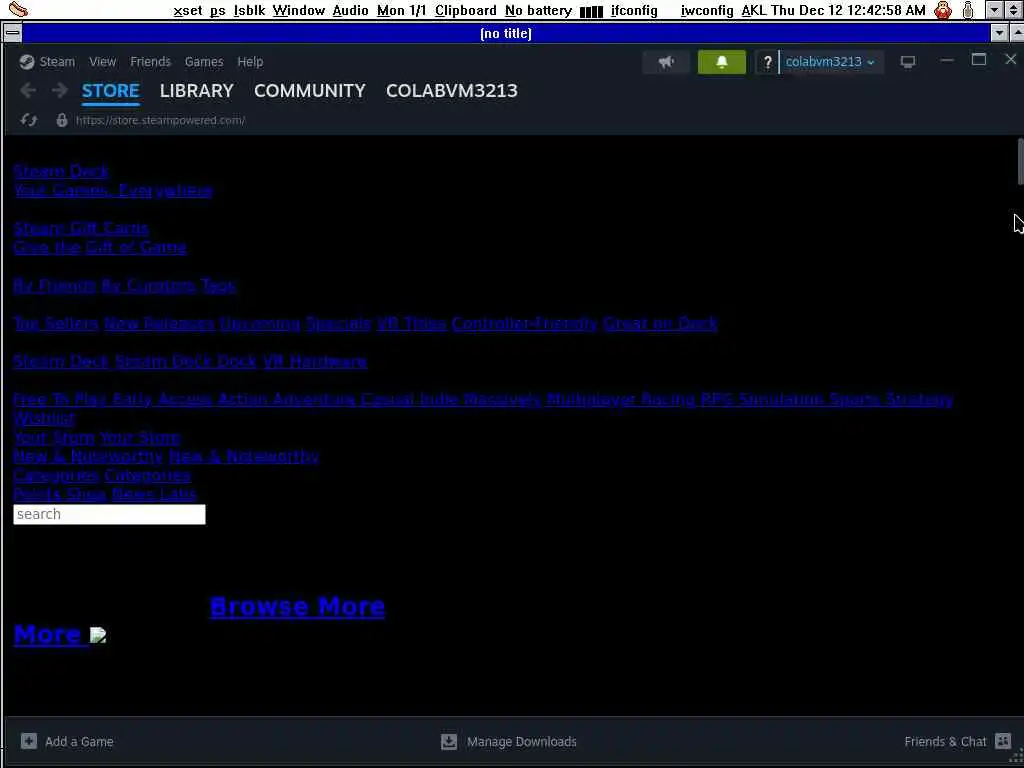Select the STORE tab
Image resolution: width=1024 pixels, height=768 pixels.
tap(110, 91)
